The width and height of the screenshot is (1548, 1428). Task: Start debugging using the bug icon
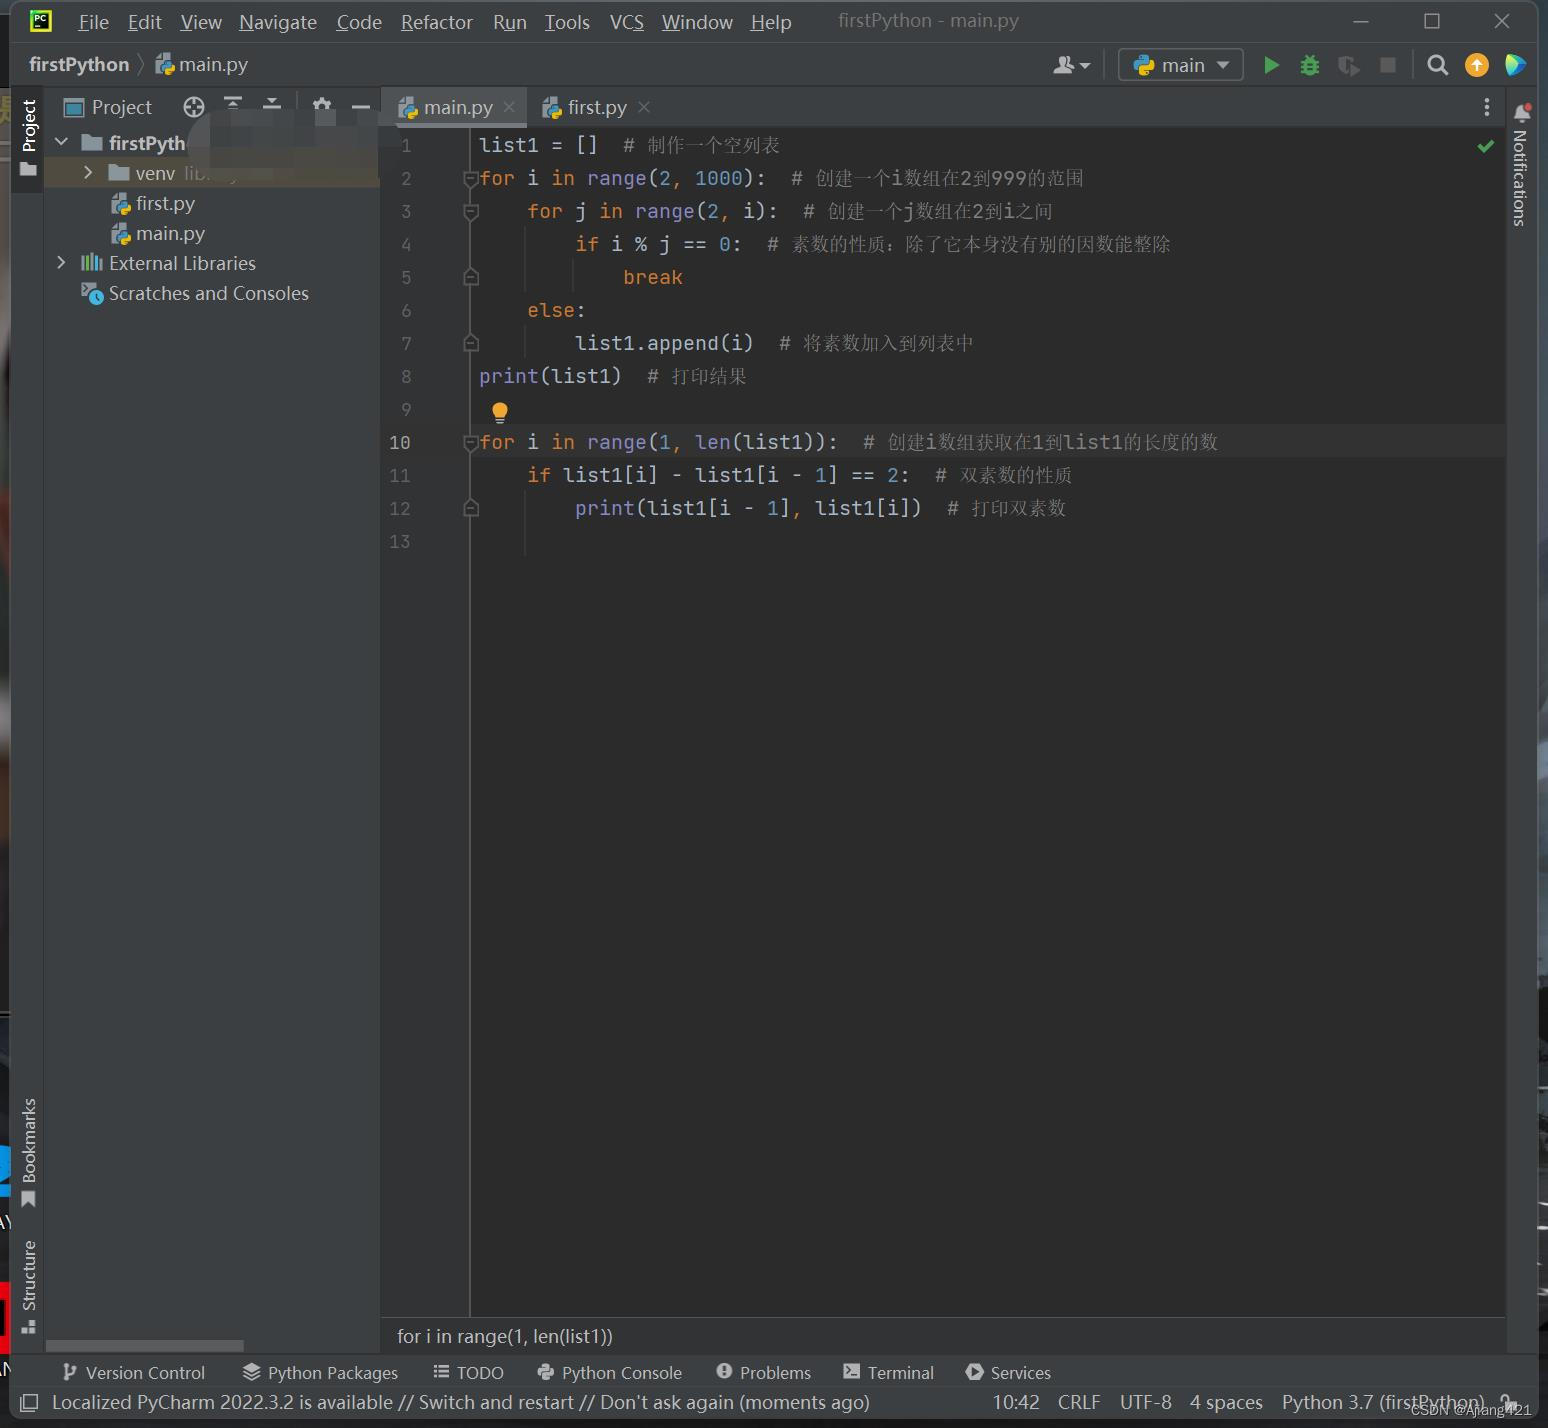click(x=1309, y=64)
